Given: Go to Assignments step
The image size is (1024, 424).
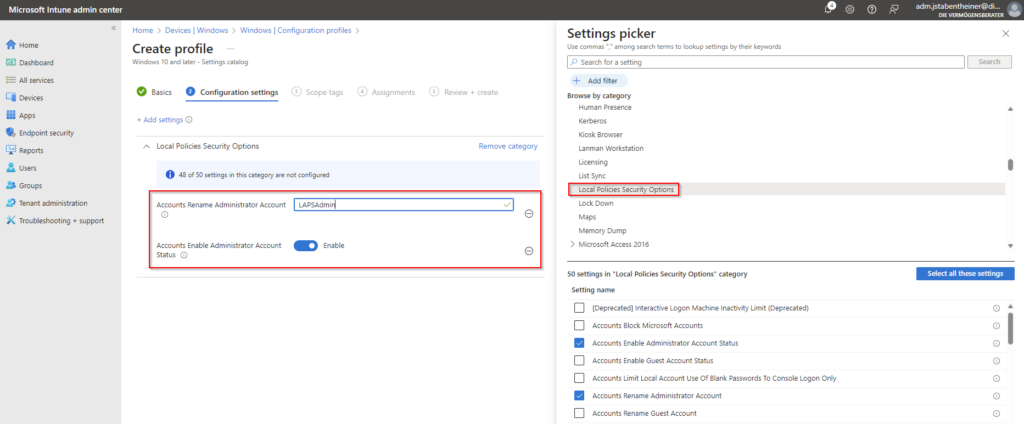Looking at the screenshot, I should pyautogui.click(x=386, y=92).
